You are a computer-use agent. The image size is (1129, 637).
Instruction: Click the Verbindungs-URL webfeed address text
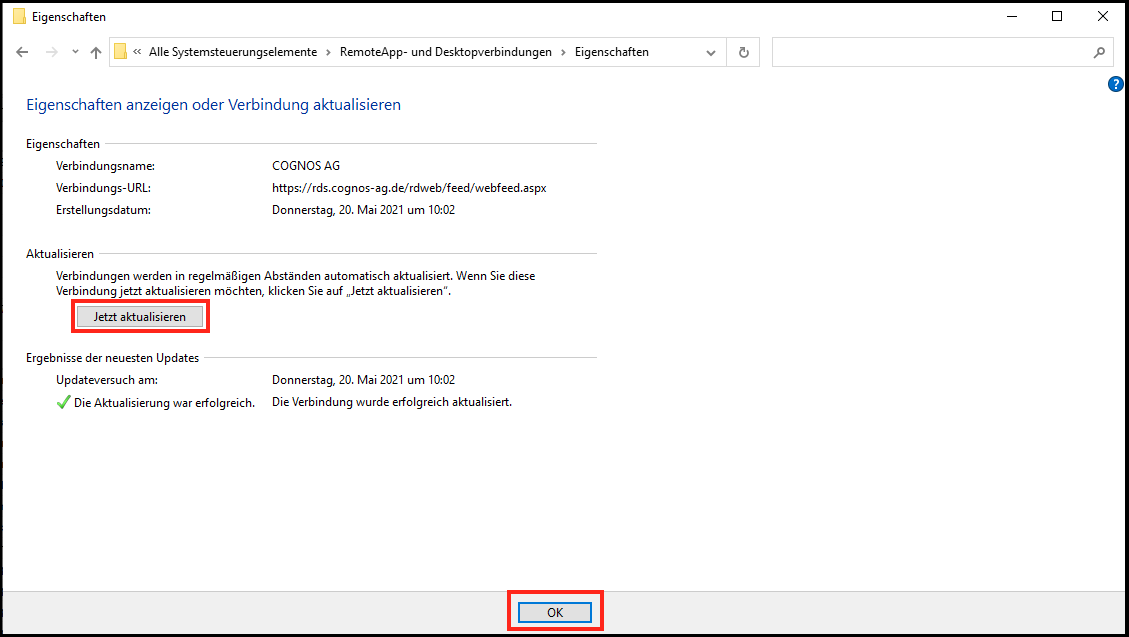pos(409,187)
